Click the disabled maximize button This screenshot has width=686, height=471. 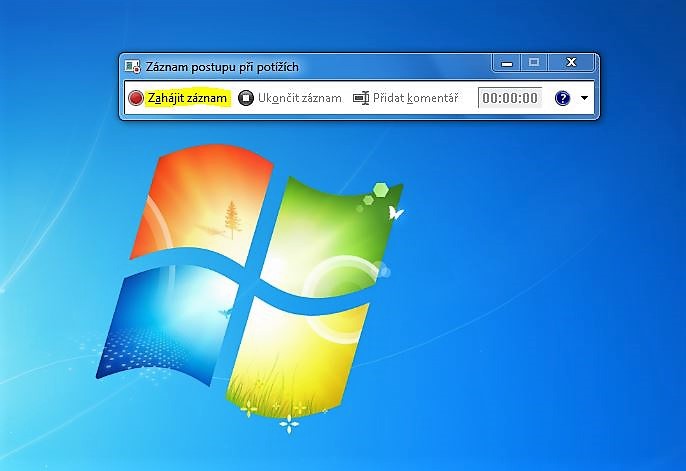(x=534, y=62)
